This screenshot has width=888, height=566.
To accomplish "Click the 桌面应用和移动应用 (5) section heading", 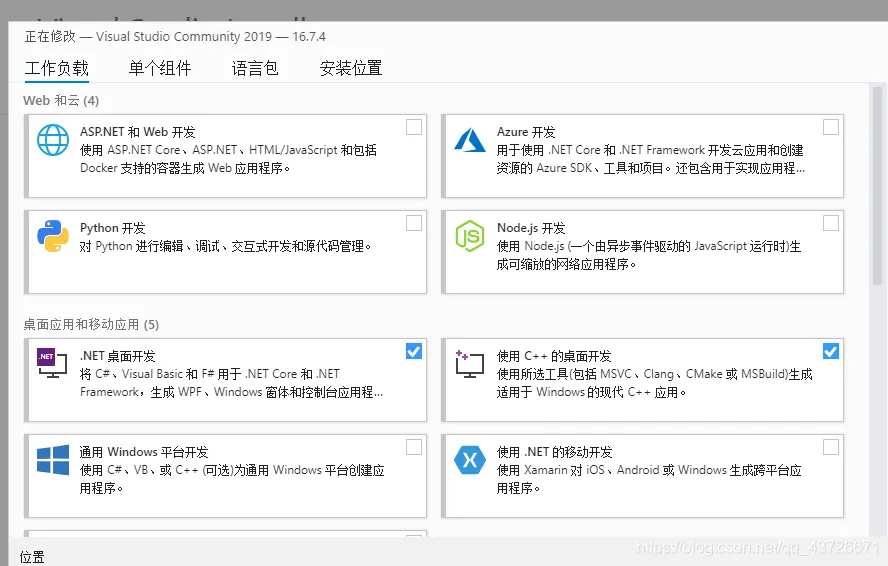I will (x=91, y=324).
